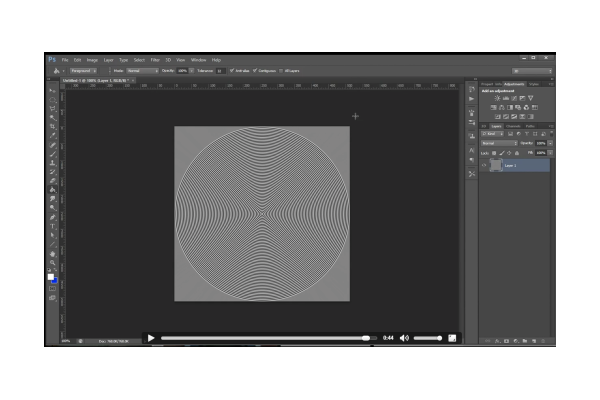Screen dimensions: 600x400
Task: Click the foreground white color swatch
Action: tap(51, 277)
